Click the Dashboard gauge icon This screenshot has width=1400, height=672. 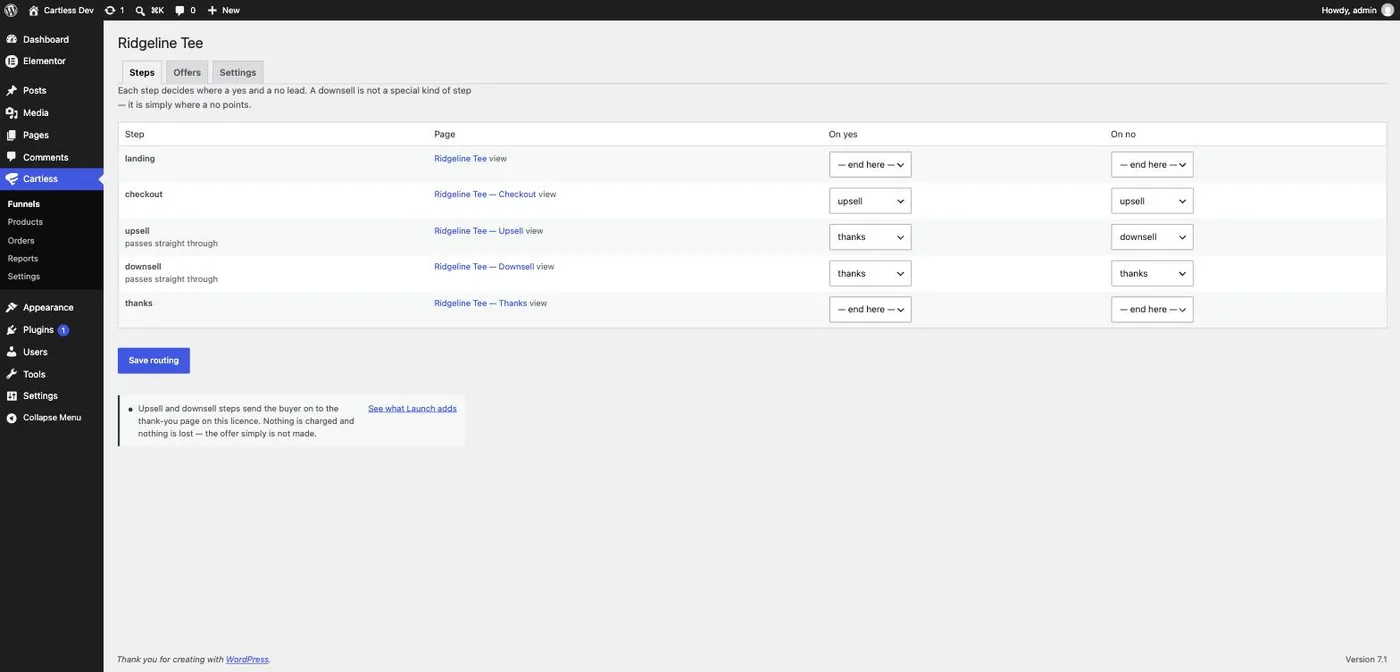(x=12, y=39)
